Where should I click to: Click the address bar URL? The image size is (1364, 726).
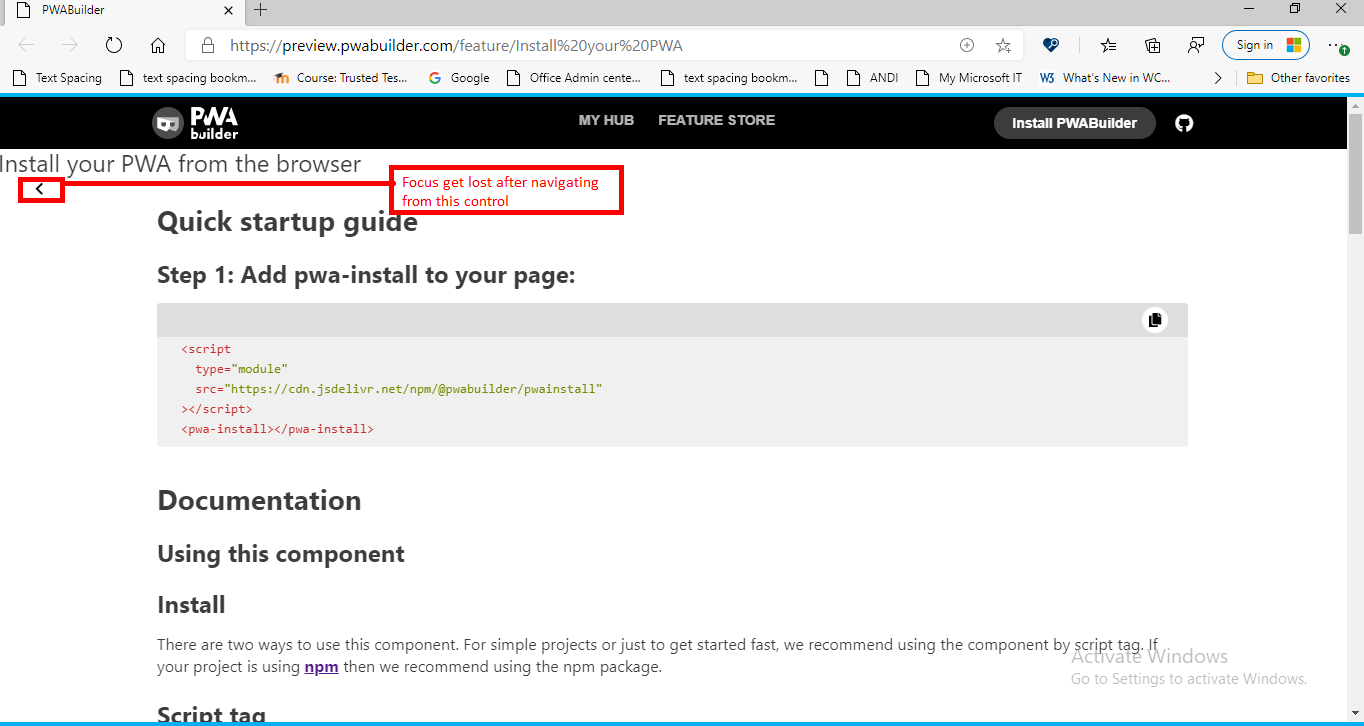tap(457, 45)
